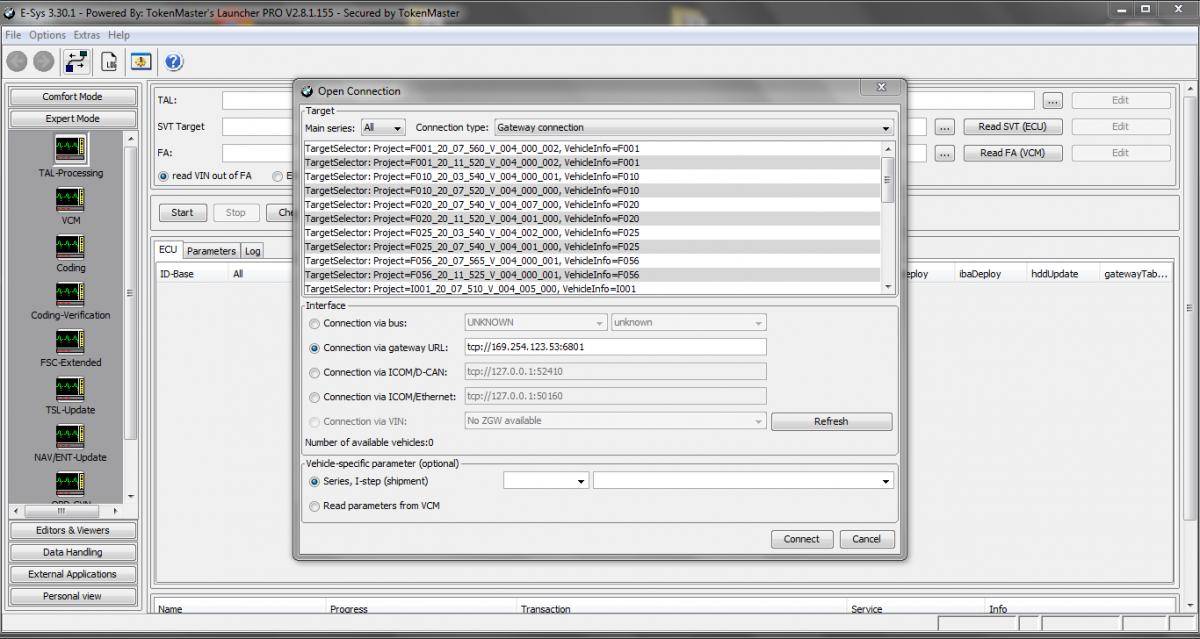The image size is (1200, 639).
Task: Select the Coding module icon
Action: 70,246
